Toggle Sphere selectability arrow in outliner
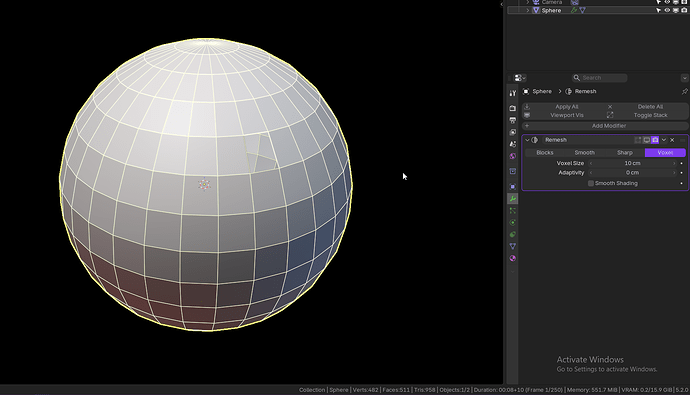This screenshot has width=690, height=395. [659, 10]
